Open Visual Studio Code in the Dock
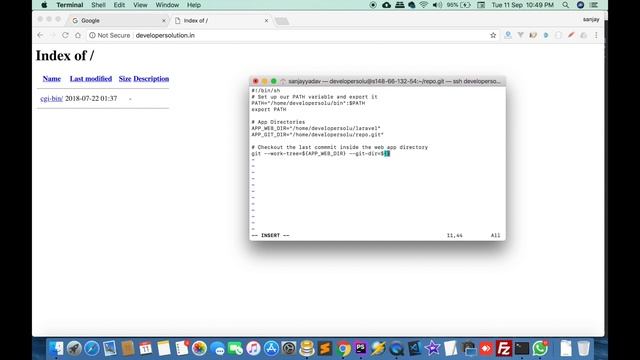 pos(414,349)
